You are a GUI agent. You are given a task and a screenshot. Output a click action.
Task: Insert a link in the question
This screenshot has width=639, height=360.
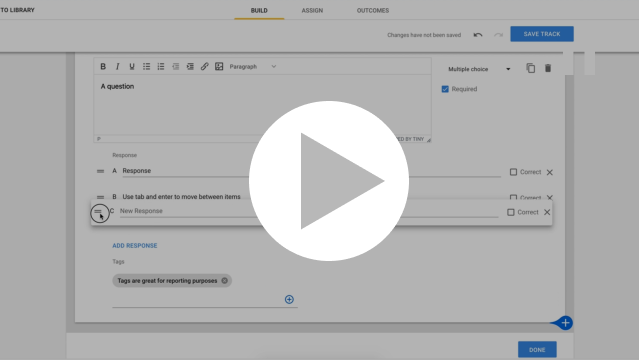click(205, 66)
